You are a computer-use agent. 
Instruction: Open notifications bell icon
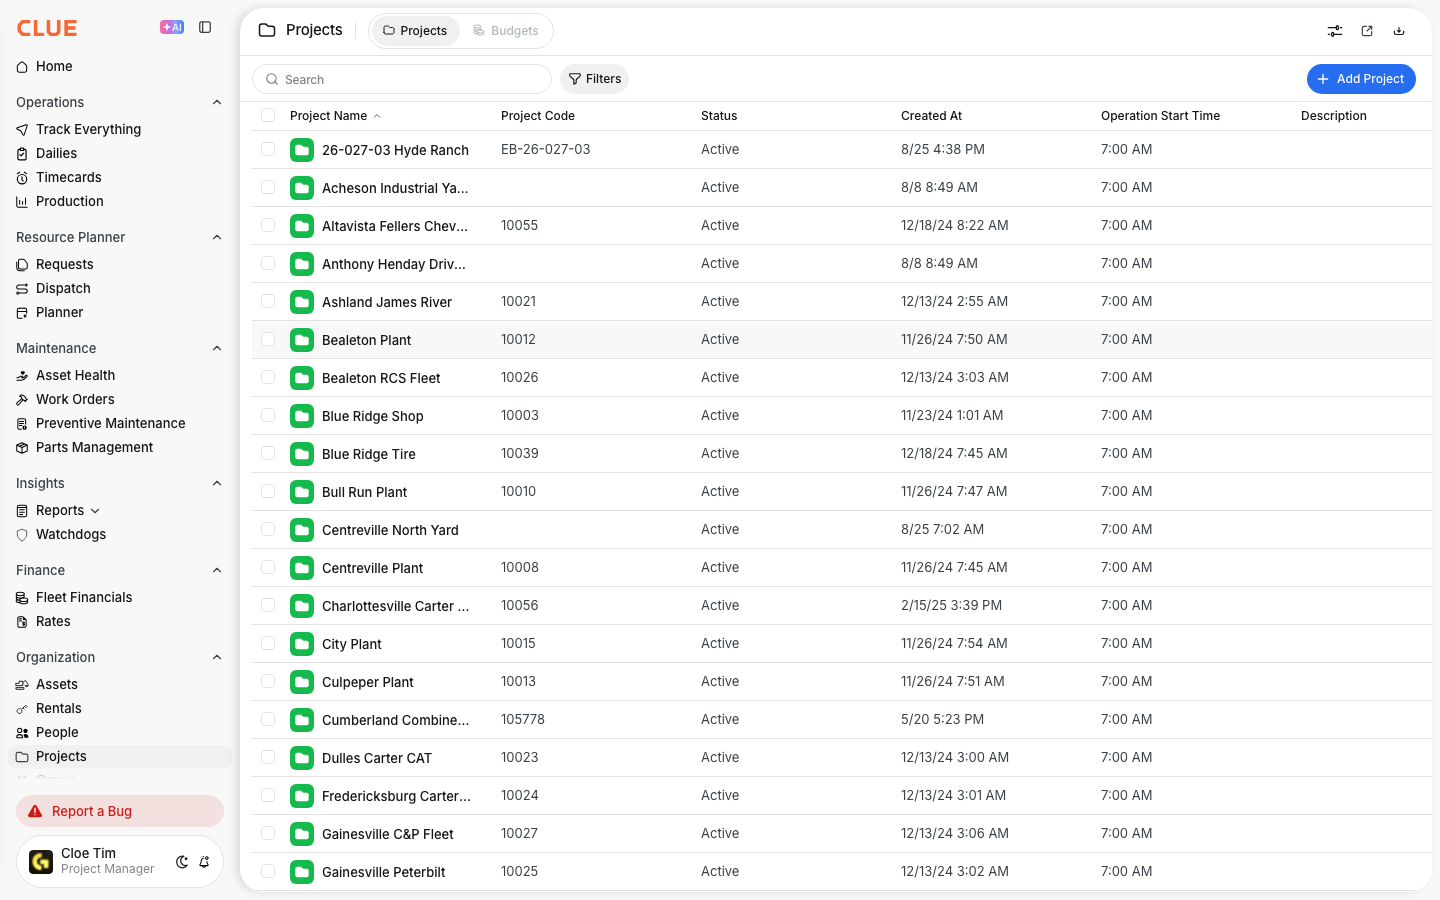(x=204, y=862)
